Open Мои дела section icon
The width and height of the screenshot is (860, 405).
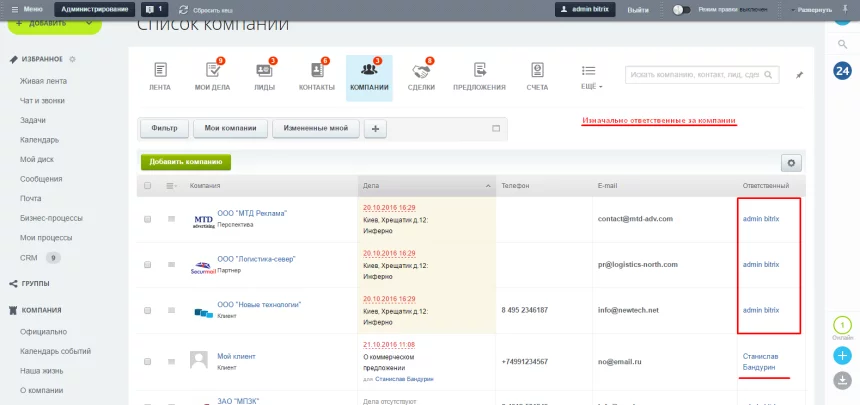coord(211,71)
